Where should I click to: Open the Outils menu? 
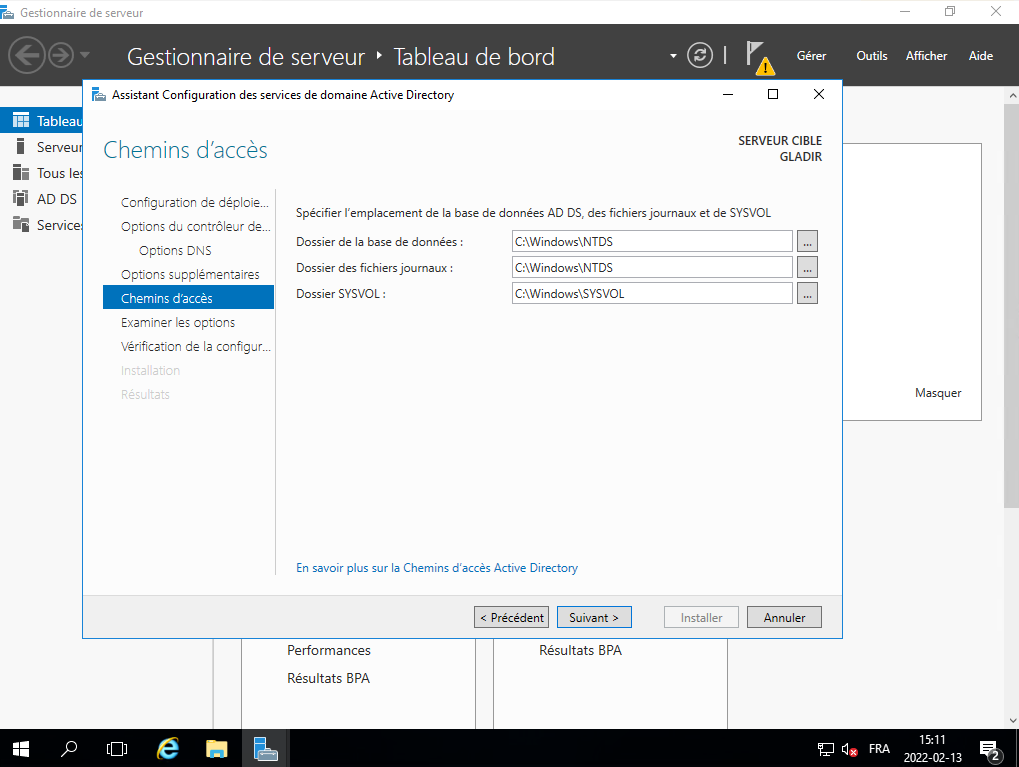[871, 56]
